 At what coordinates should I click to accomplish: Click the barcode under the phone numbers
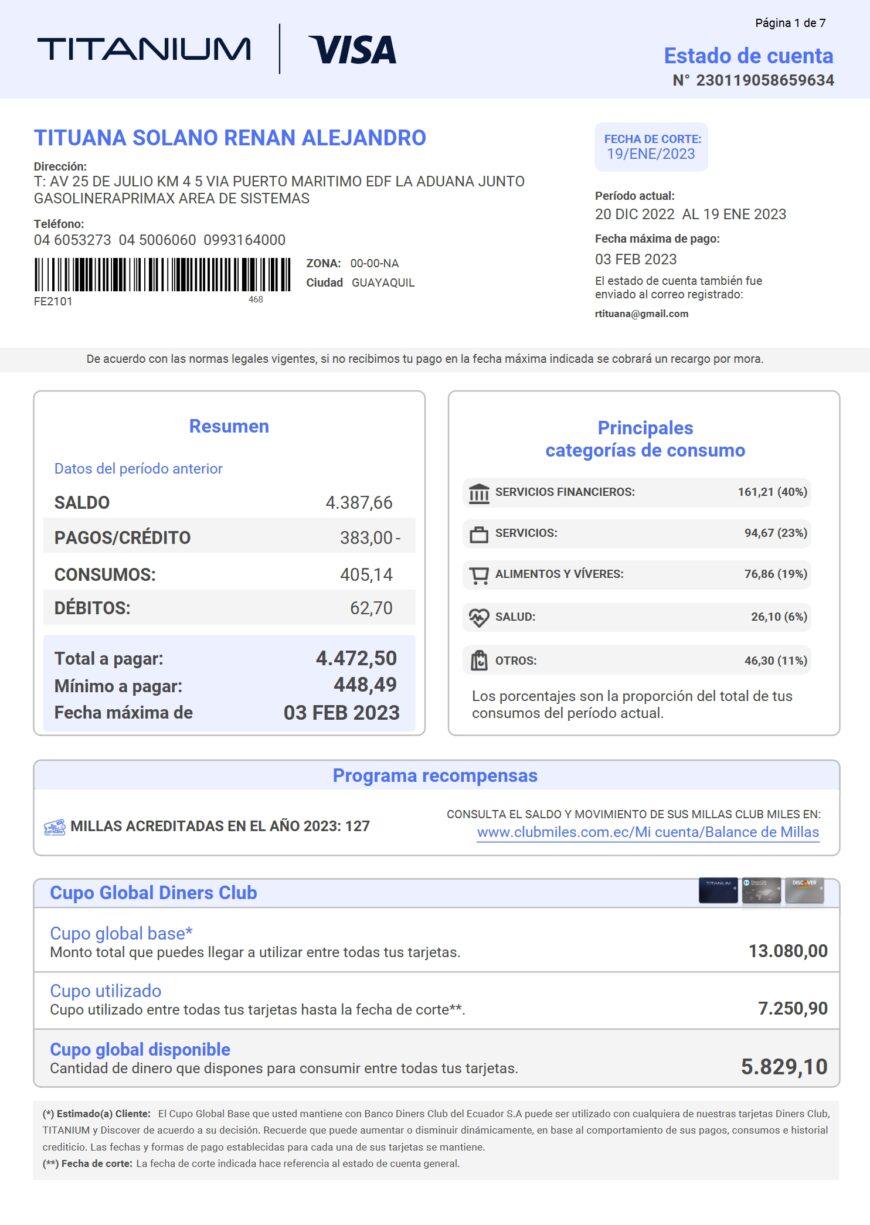pos(164,274)
